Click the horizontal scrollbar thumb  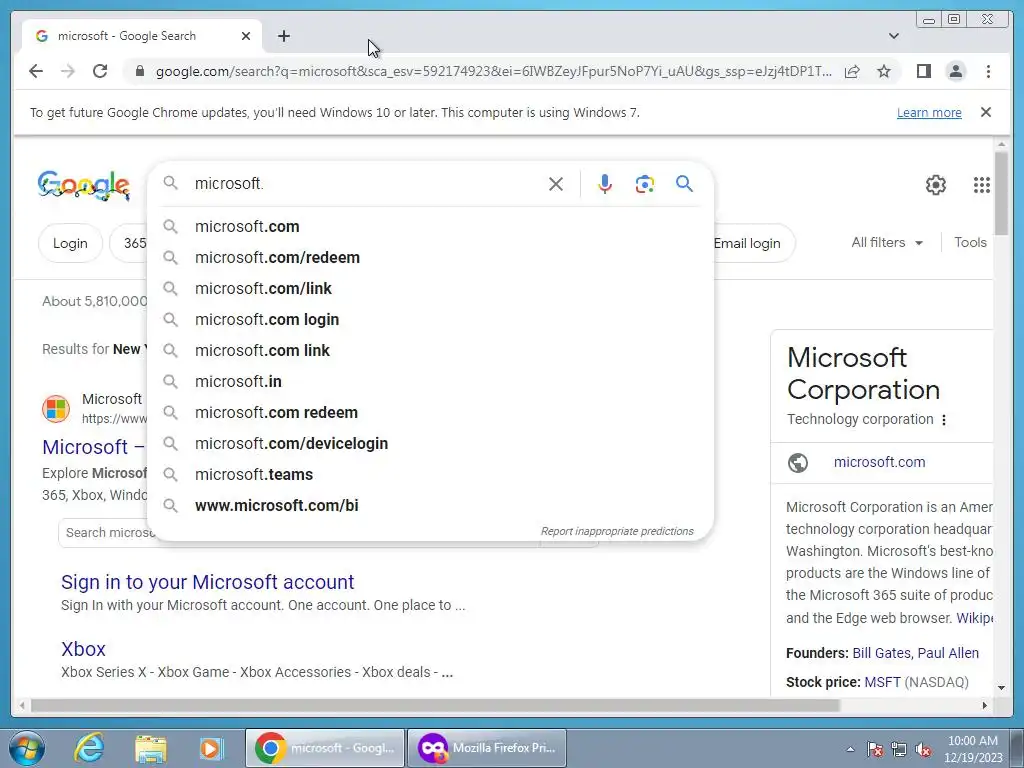tap(434, 705)
